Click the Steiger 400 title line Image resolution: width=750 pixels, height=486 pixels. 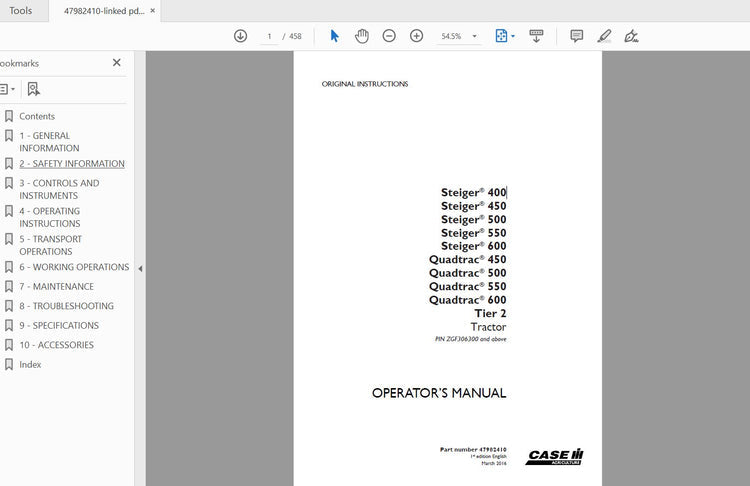point(474,192)
